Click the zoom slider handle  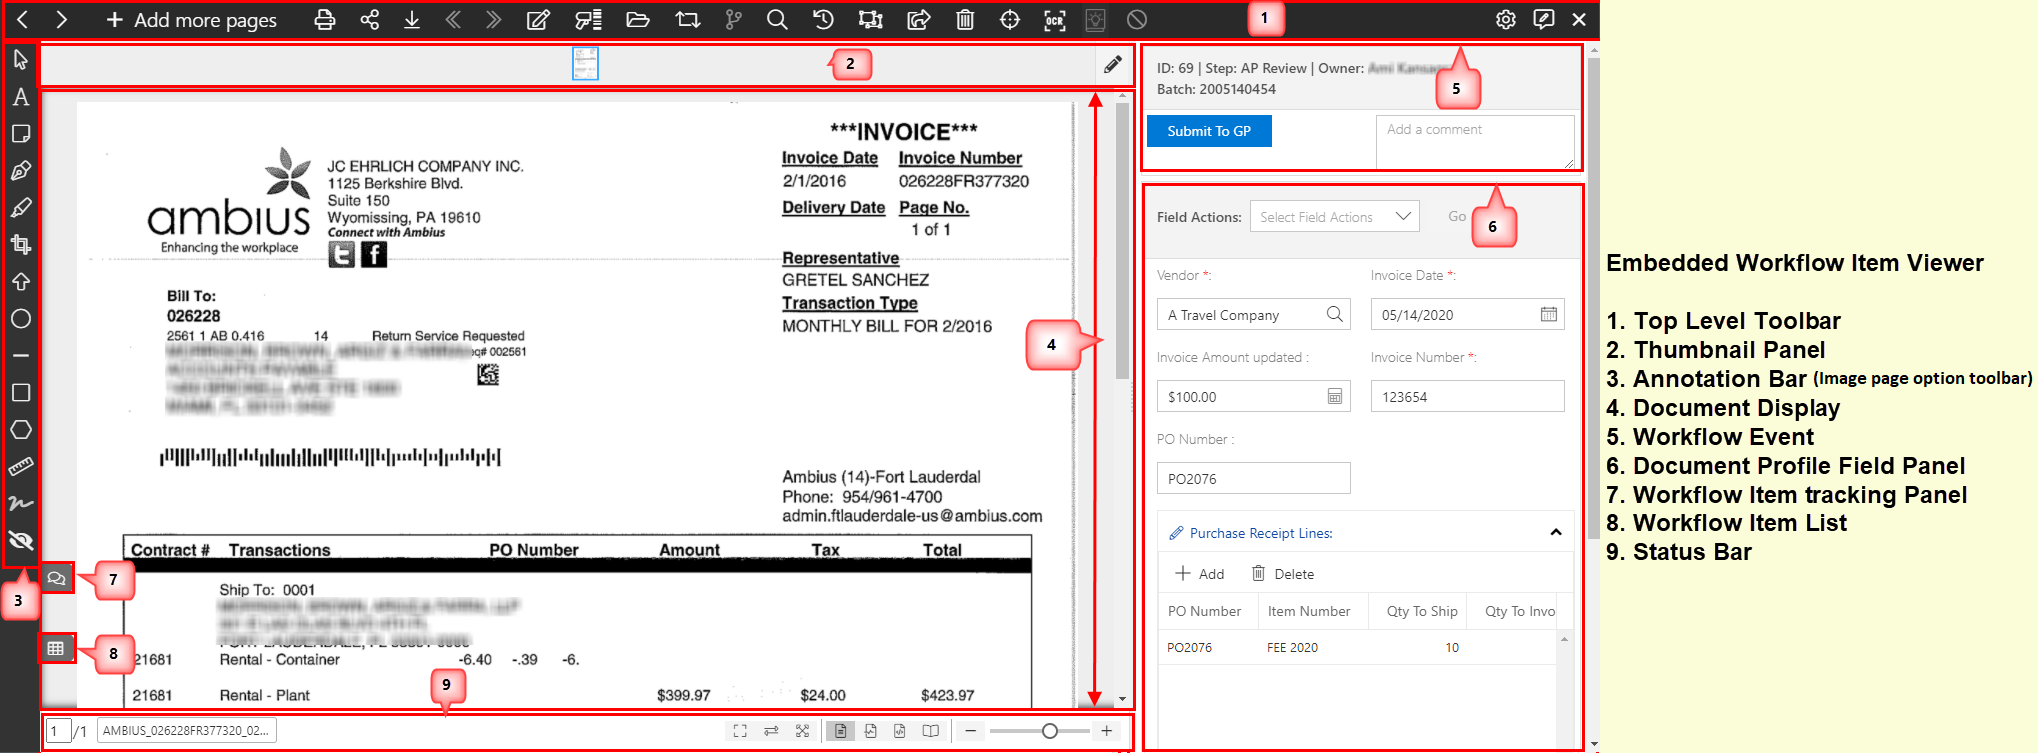click(1049, 731)
